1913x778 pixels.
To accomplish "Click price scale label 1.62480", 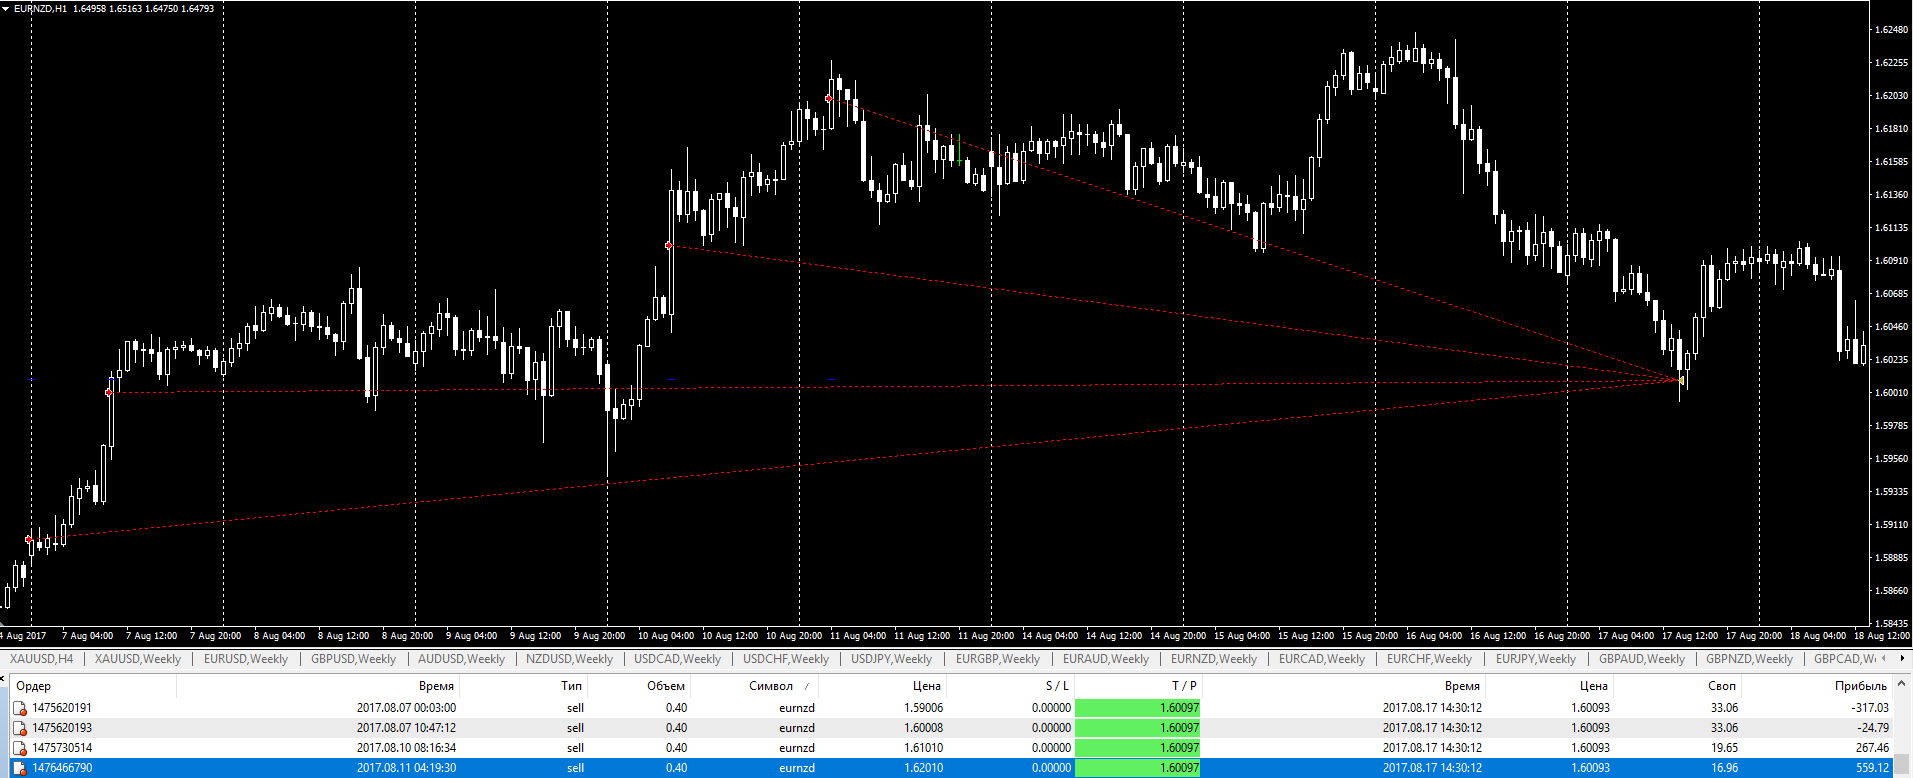I will pos(1892,30).
